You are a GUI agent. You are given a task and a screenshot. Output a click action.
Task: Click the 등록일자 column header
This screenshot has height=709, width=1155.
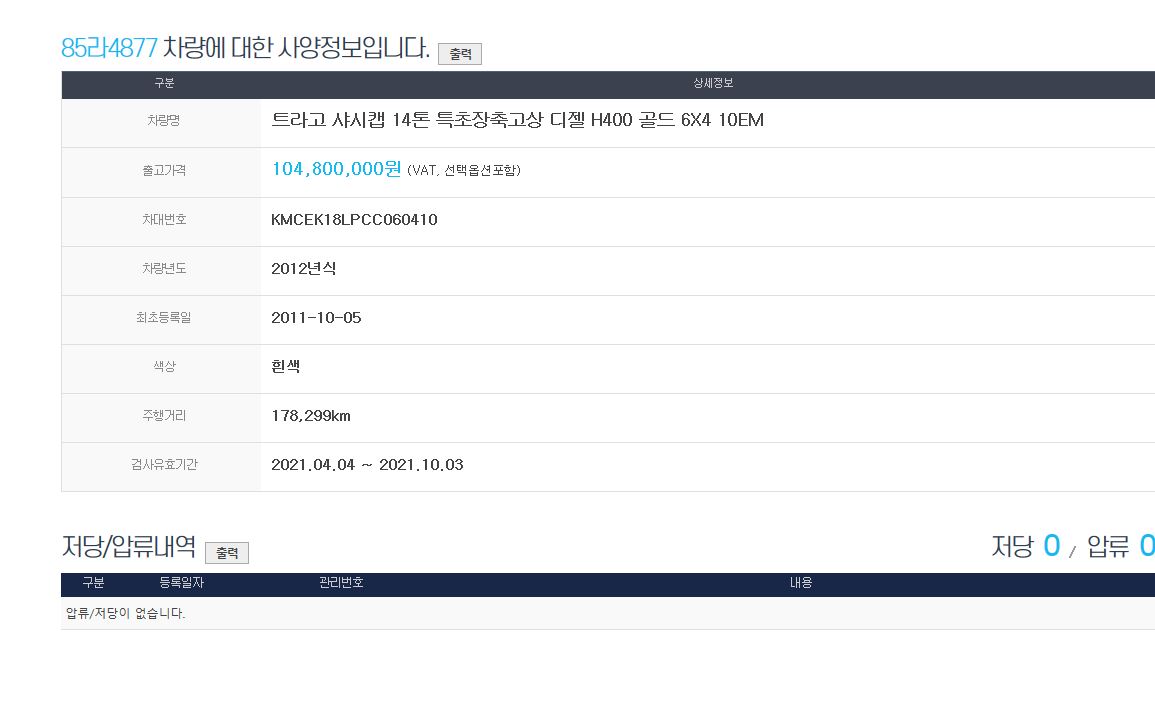point(181,582)
